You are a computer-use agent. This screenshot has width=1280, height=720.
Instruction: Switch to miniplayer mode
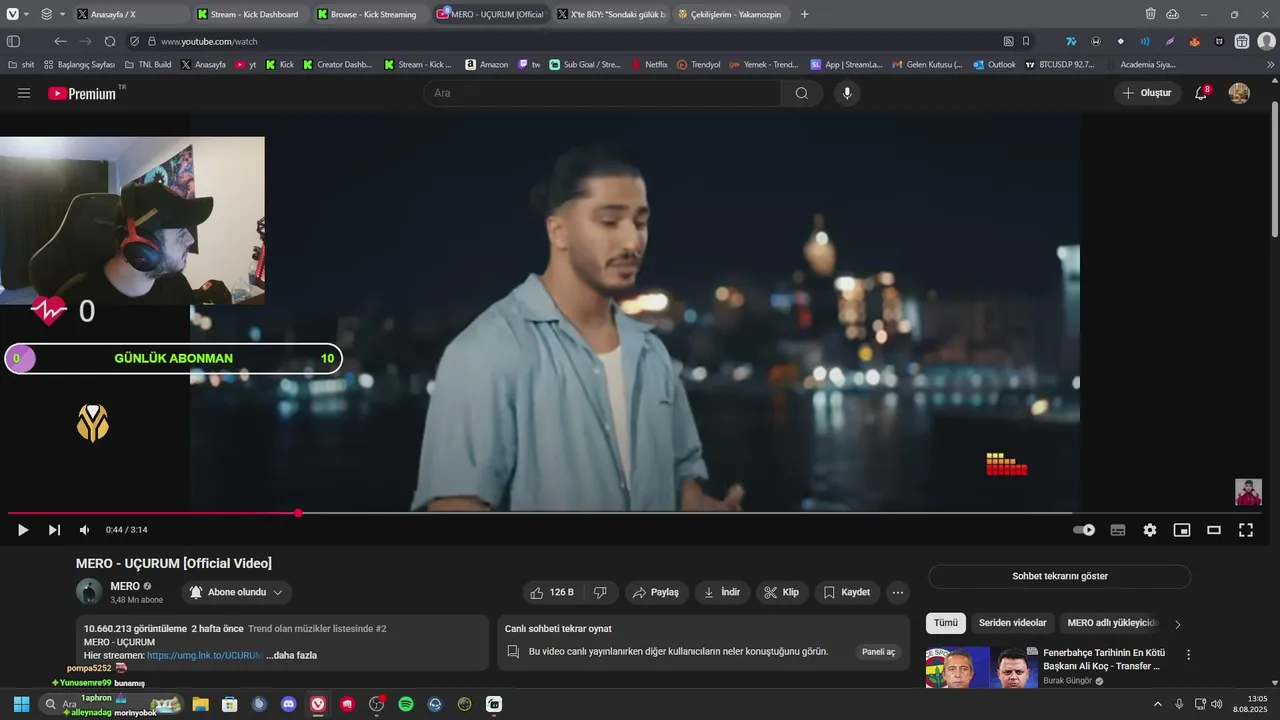[1182, 530]
